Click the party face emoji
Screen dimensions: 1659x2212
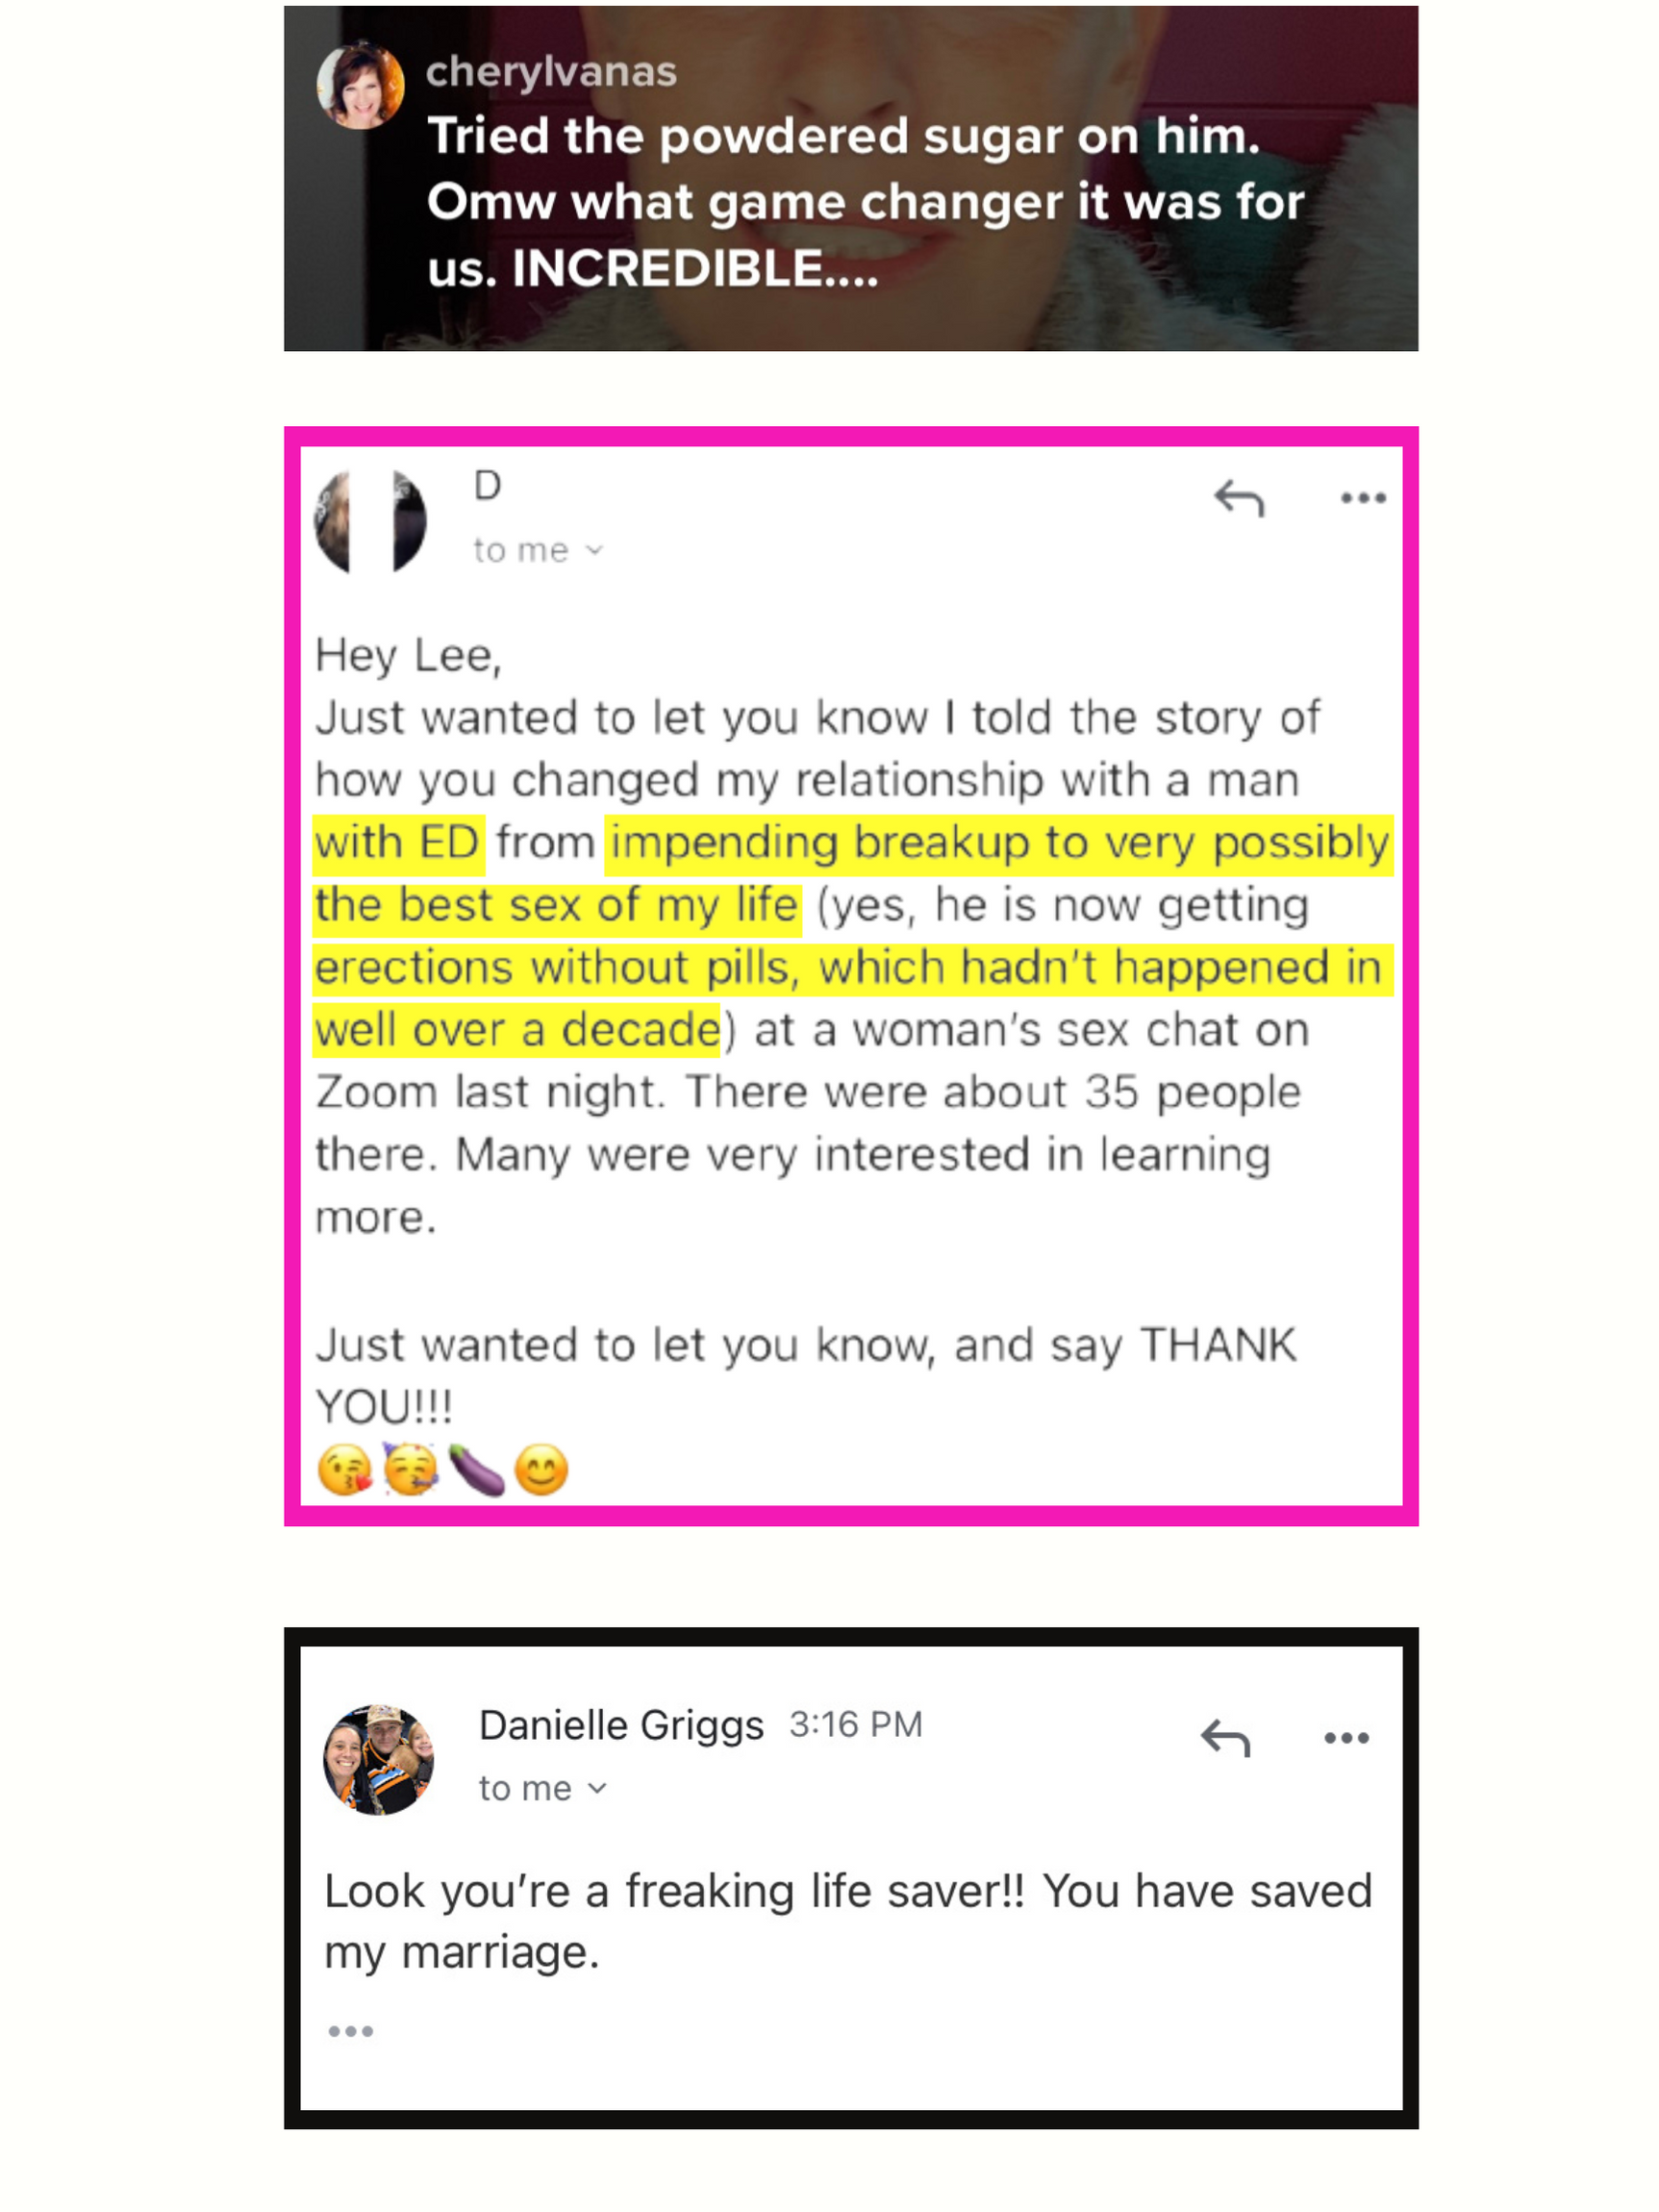click(x=410, y=1469)
